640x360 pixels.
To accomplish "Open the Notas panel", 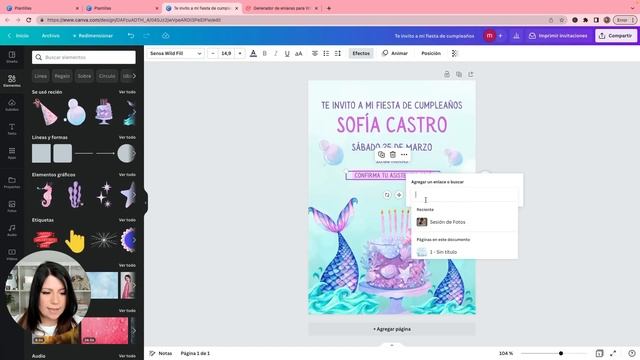I will coord(161,353).
